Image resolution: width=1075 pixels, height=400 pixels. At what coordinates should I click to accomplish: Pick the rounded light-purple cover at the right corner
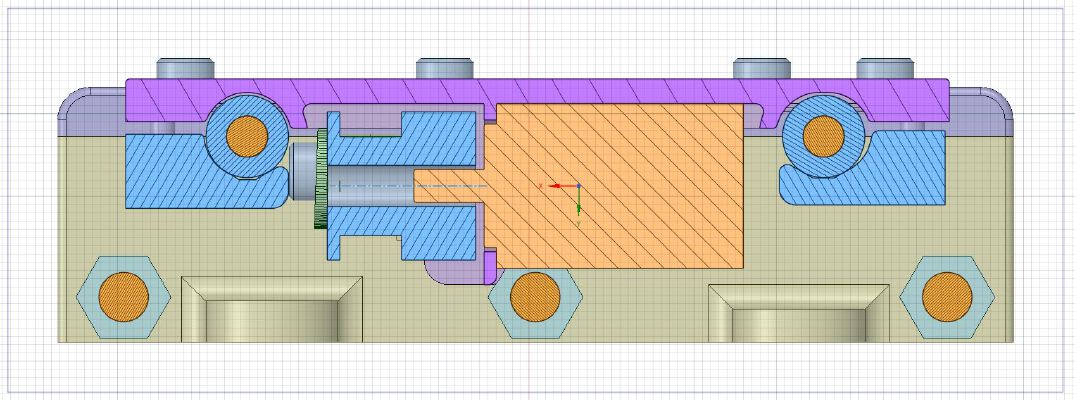click(x=982, y=113)
